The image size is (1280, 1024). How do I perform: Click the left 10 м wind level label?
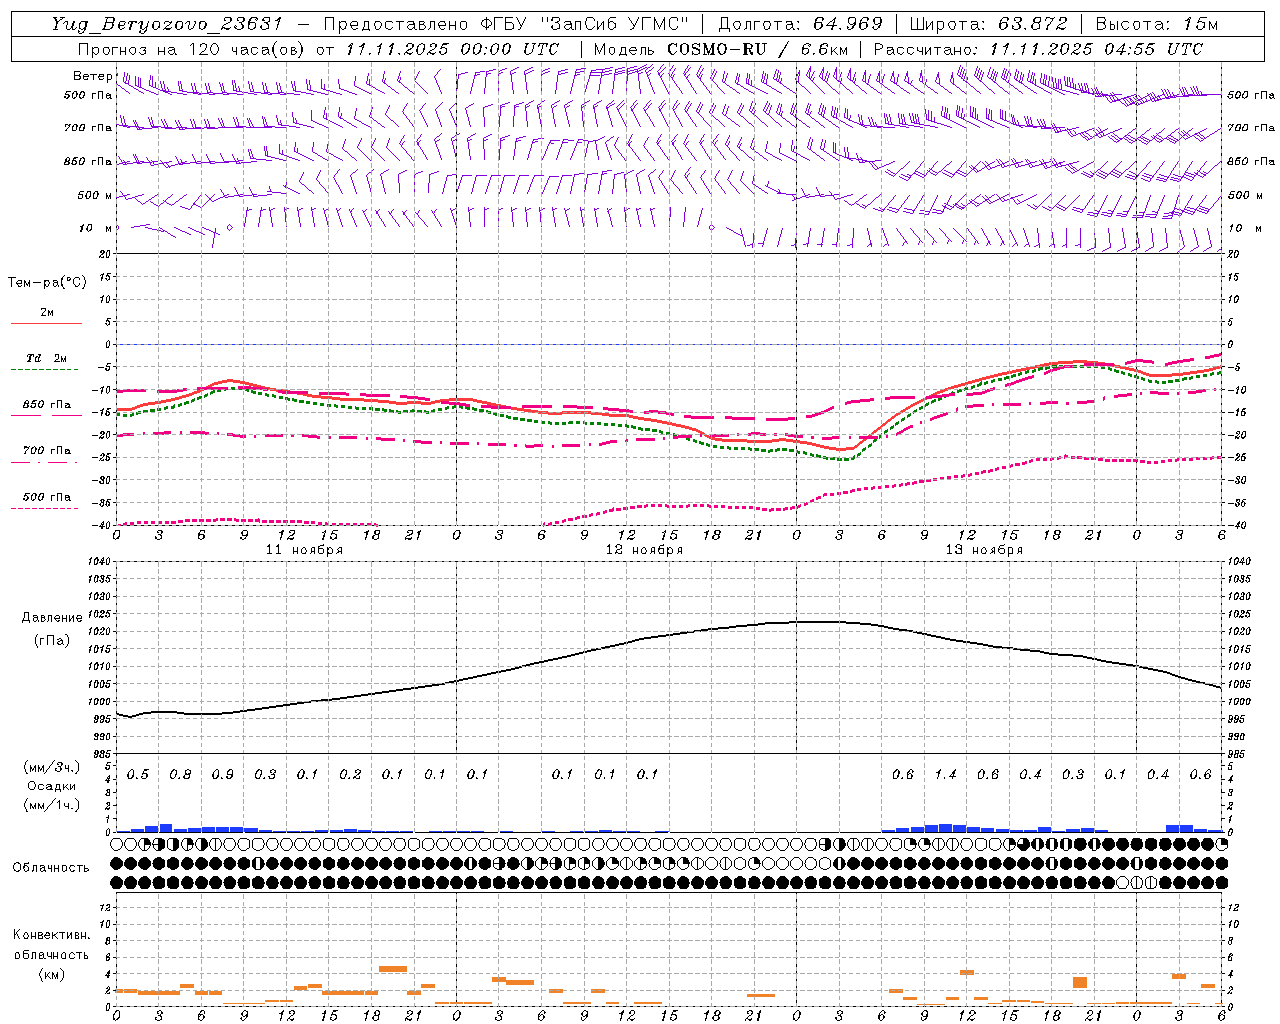95,228
